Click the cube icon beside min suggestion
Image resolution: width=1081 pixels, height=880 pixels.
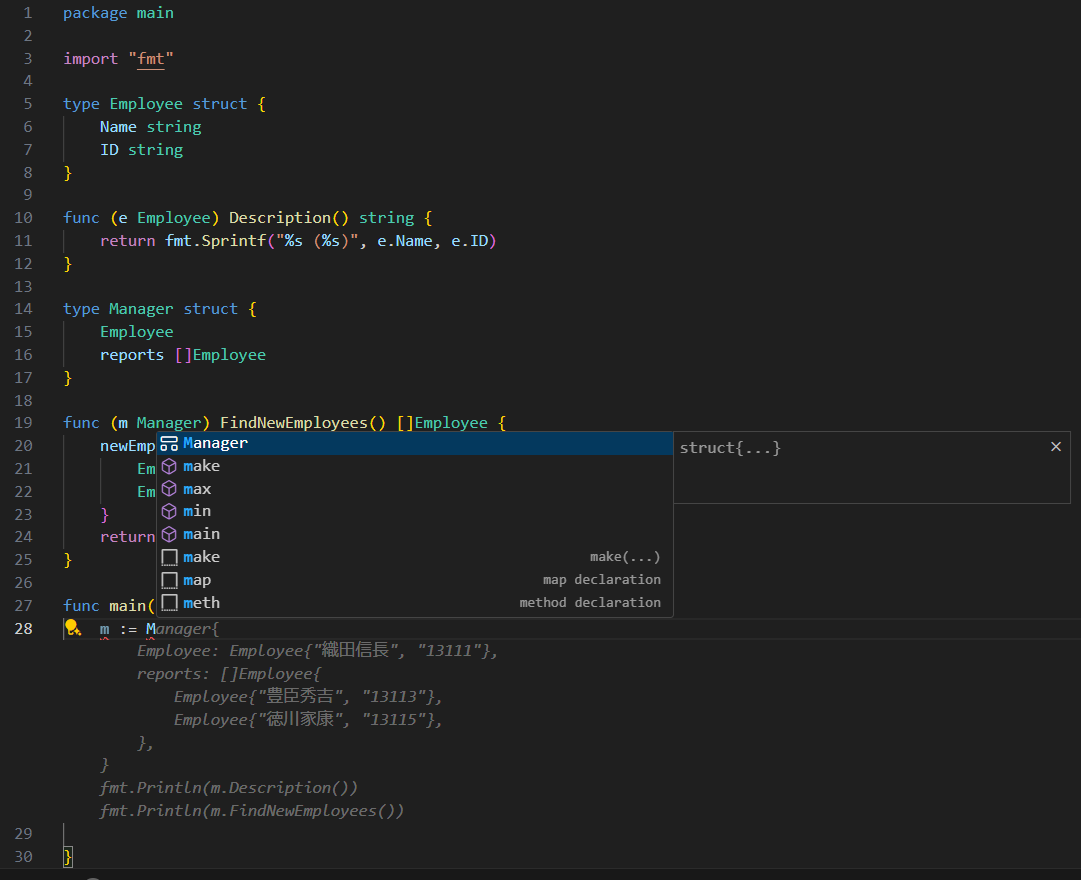[169, 511]
